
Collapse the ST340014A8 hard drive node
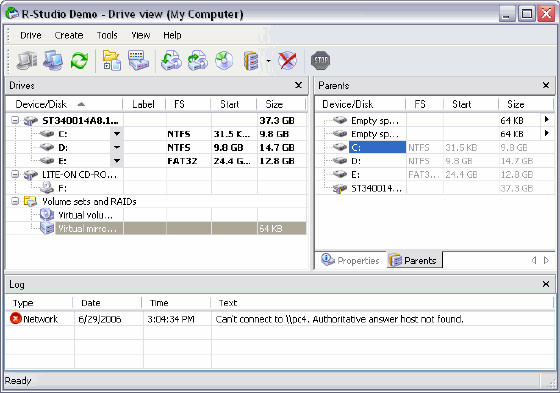(x=15, y=120)
